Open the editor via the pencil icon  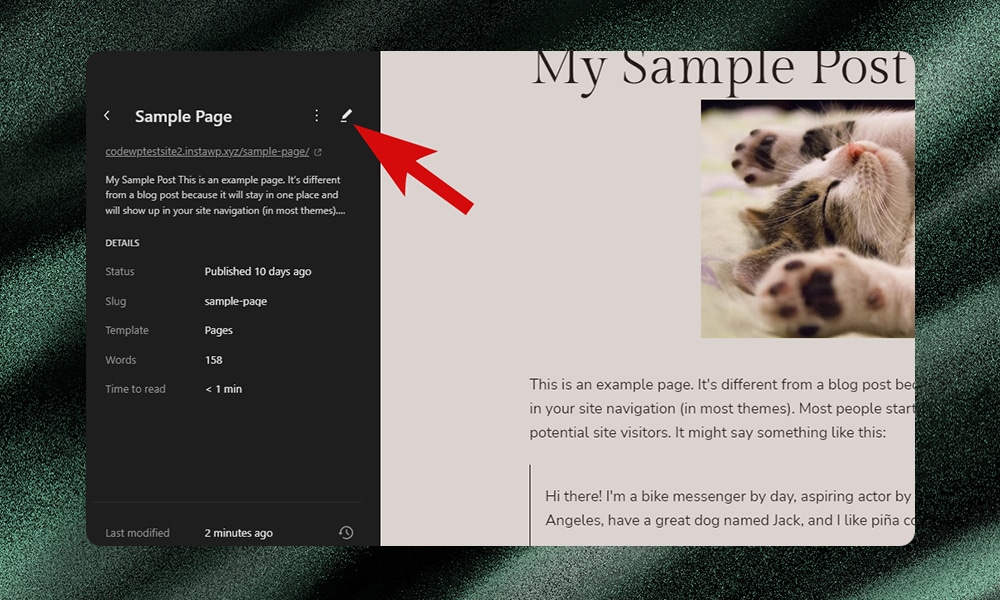click(x=345, y=115)
